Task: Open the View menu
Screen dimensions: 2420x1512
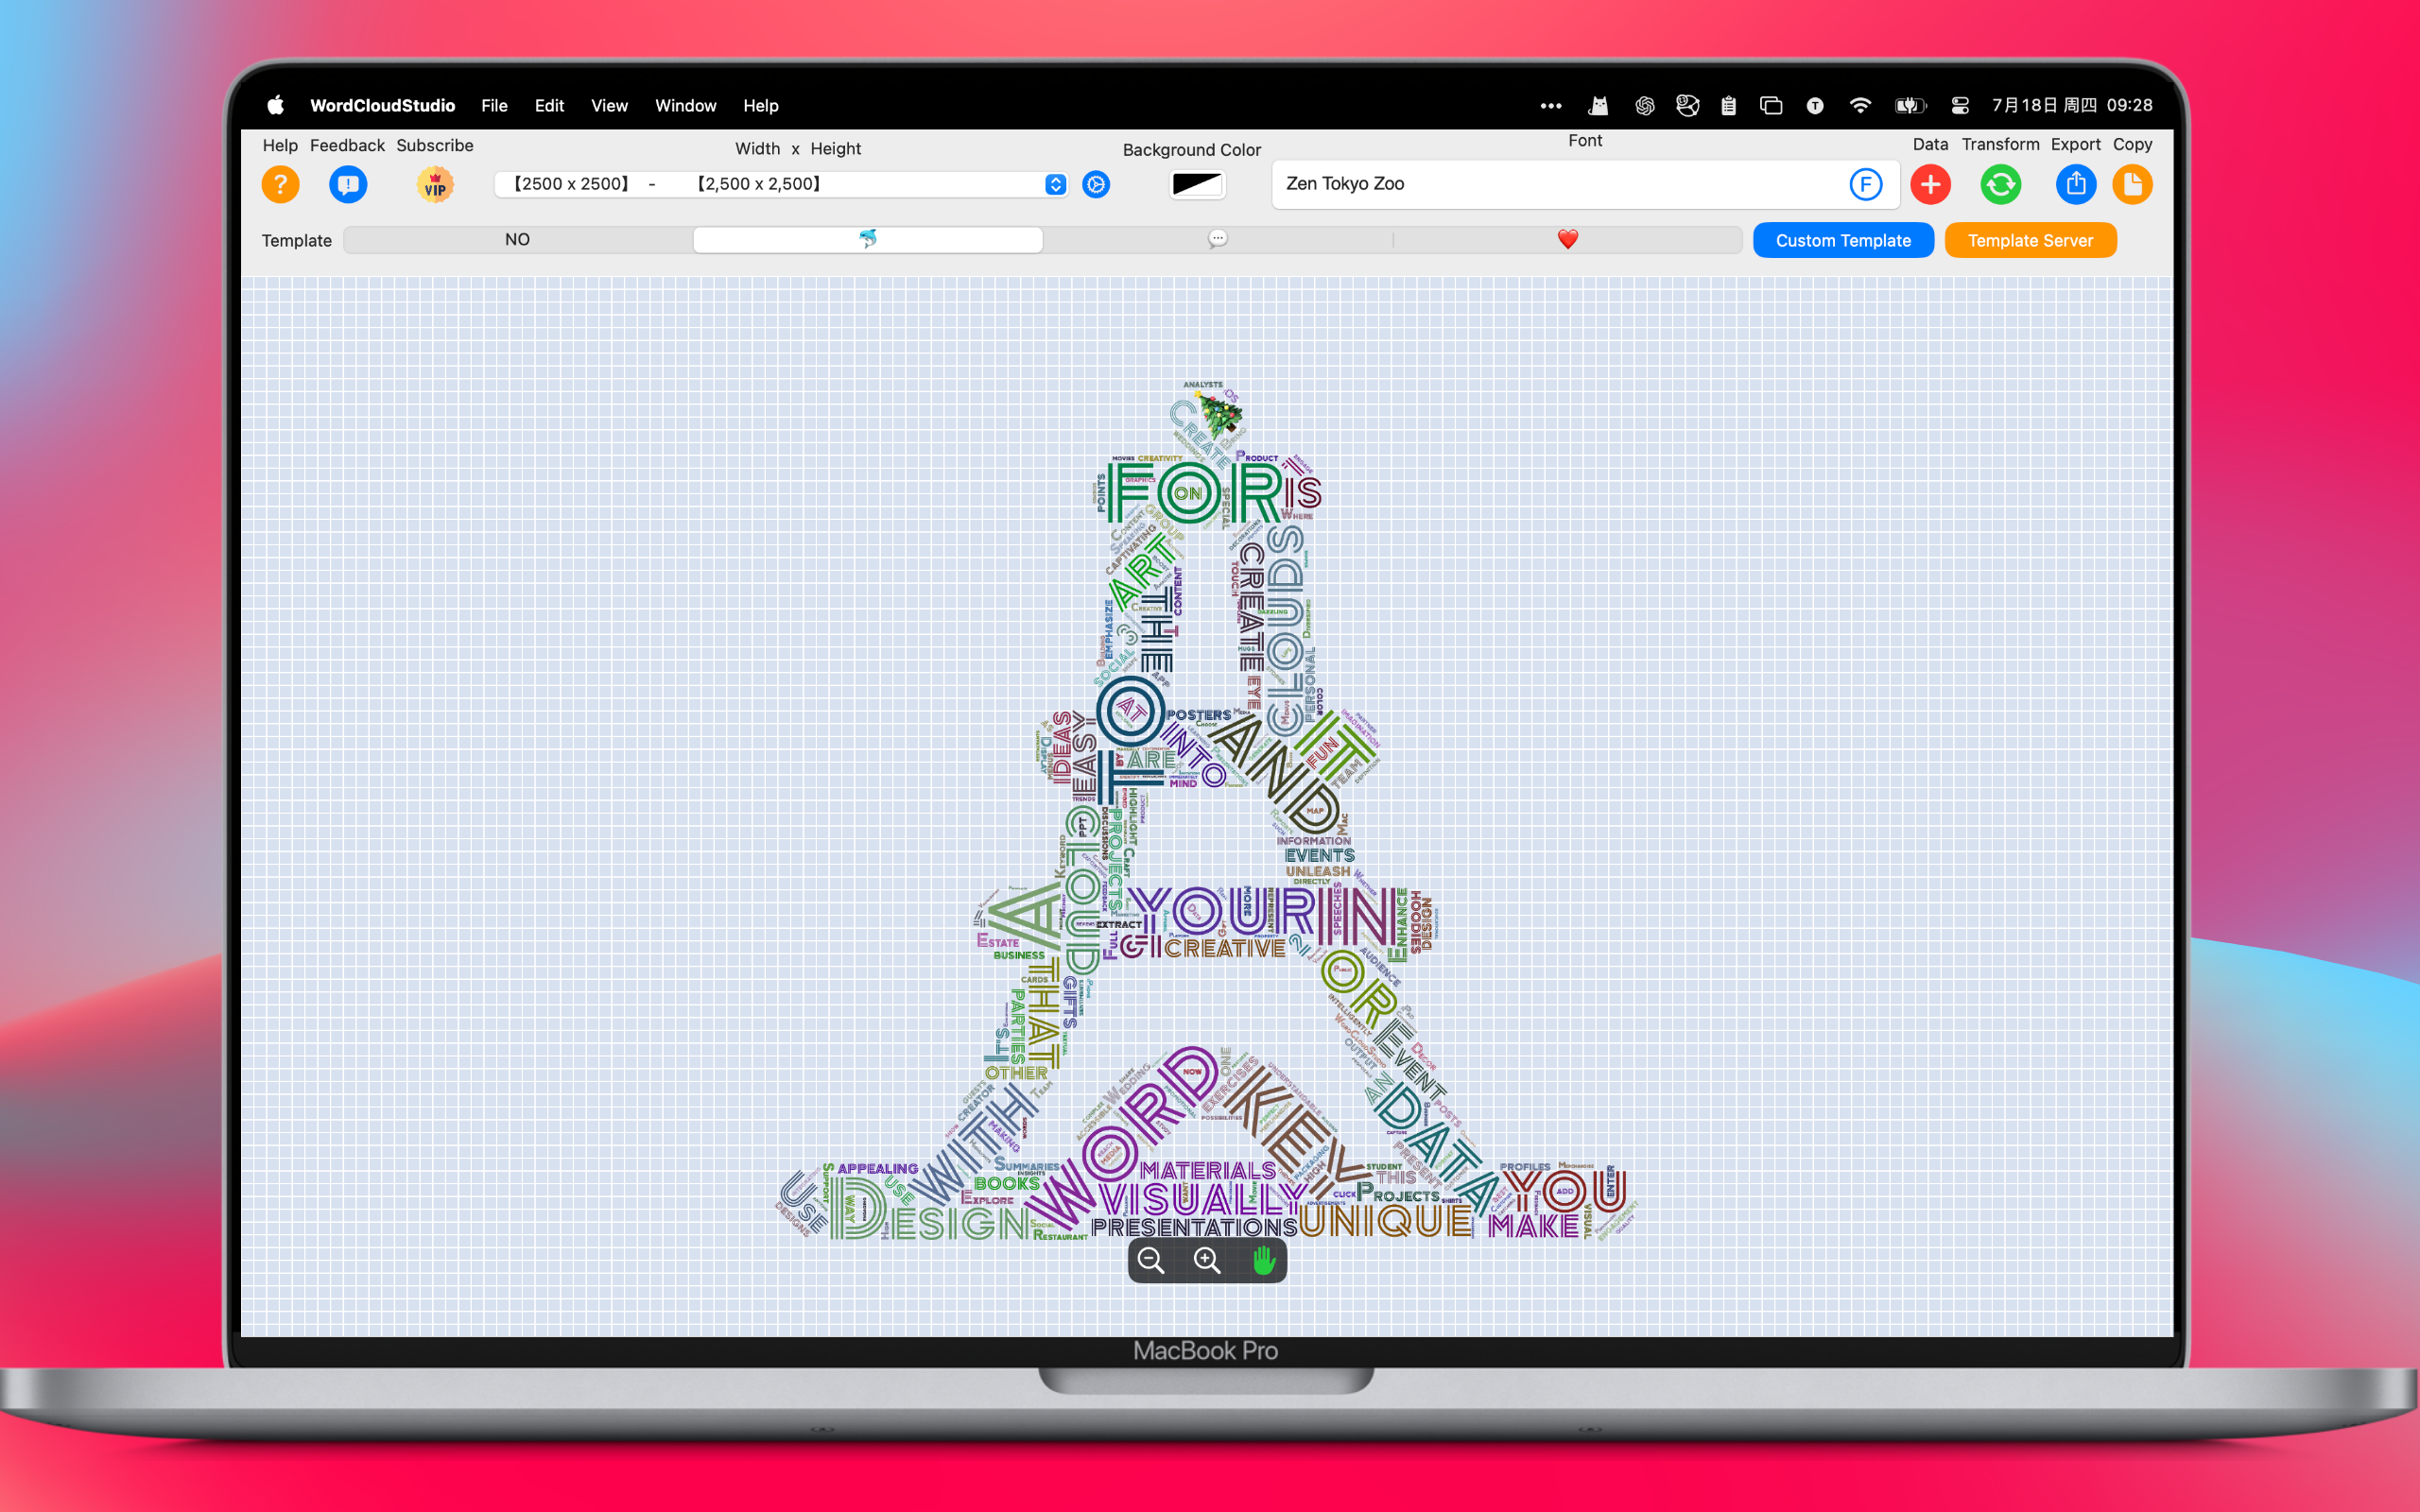Action: coord(609,105)
